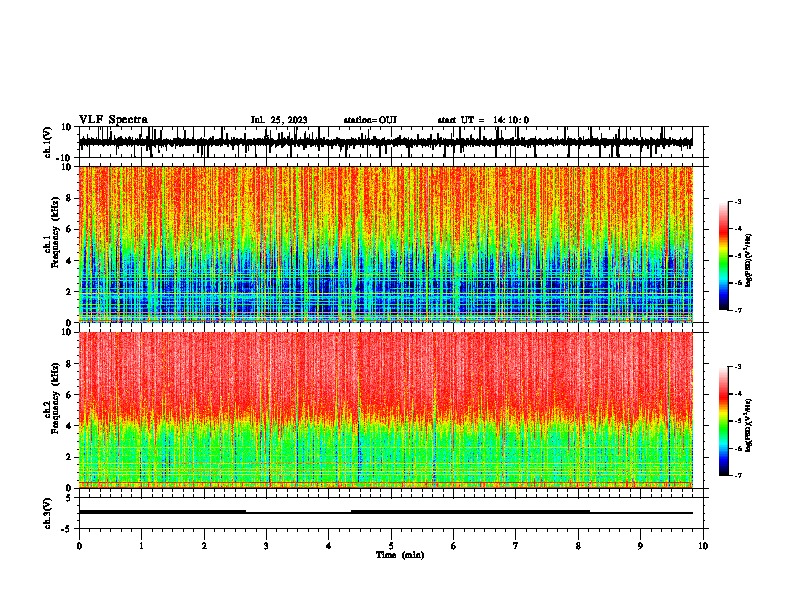
Task: Click the "ch.3(V)" axis label
Action: (x=48, y=514)
